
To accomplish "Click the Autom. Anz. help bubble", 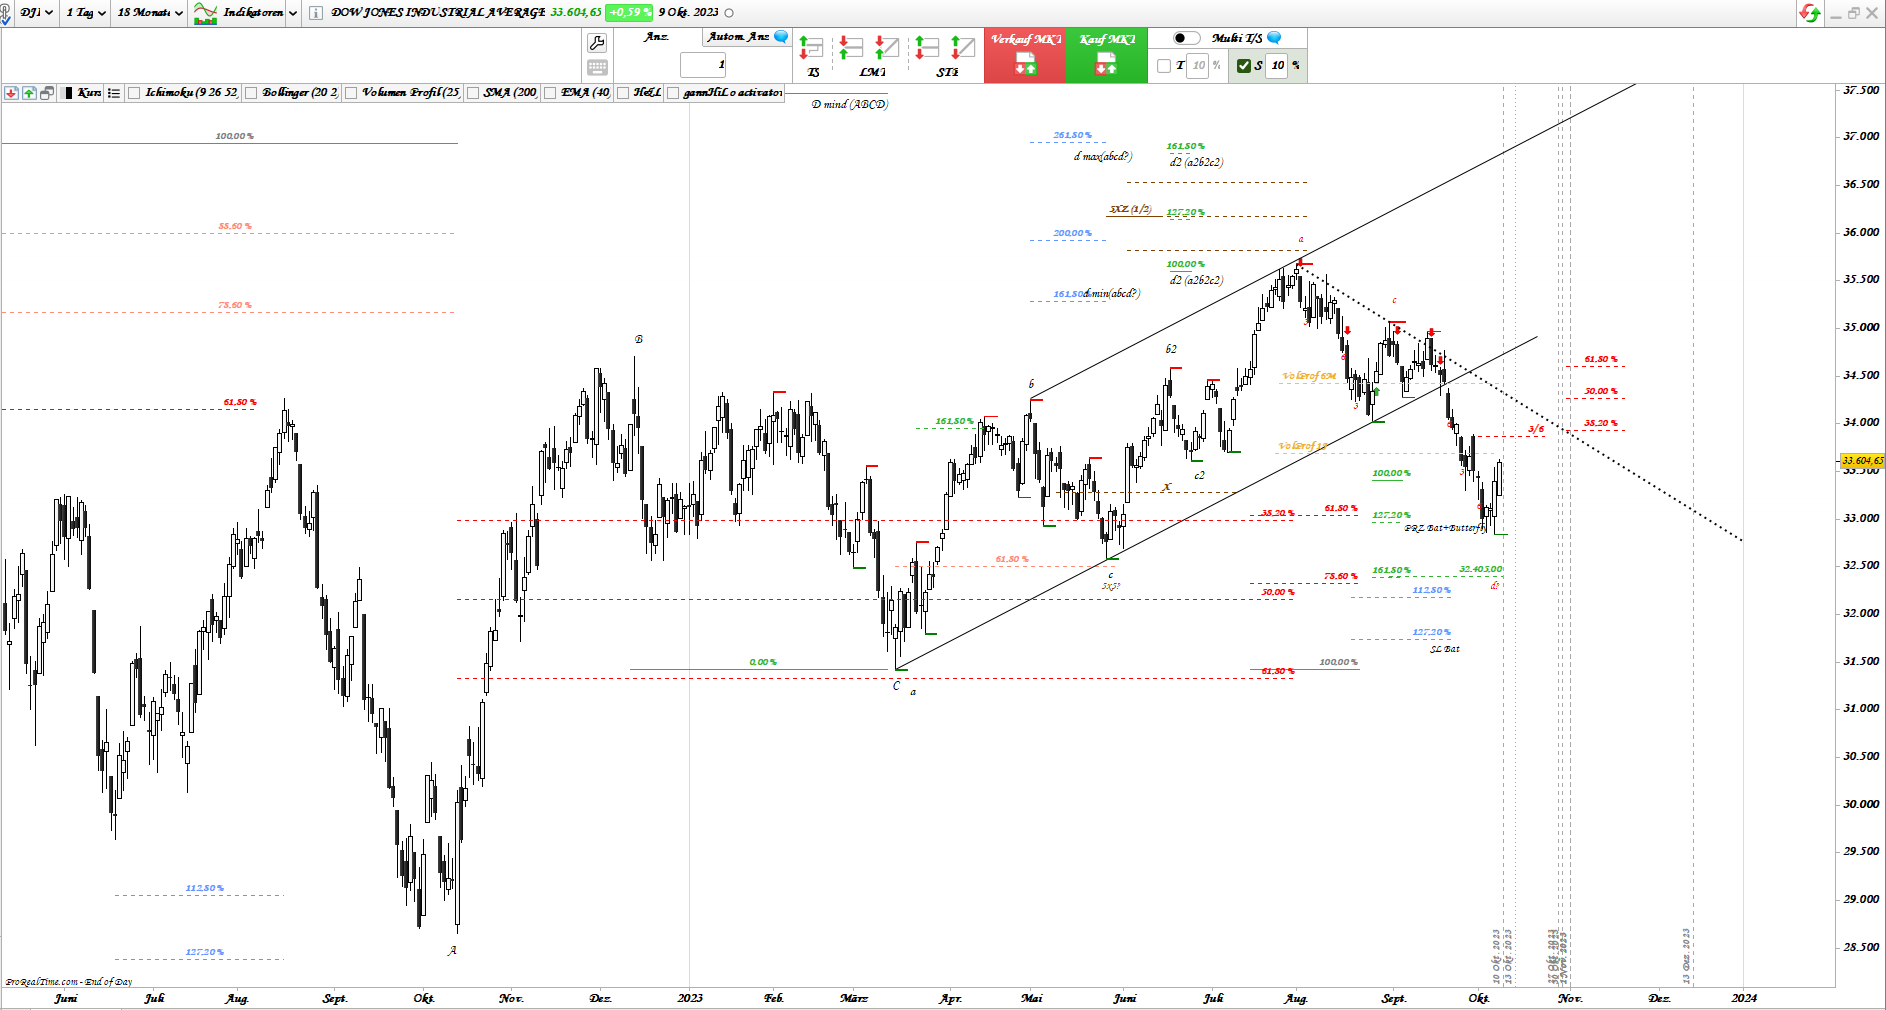I will tap(781, 37).
